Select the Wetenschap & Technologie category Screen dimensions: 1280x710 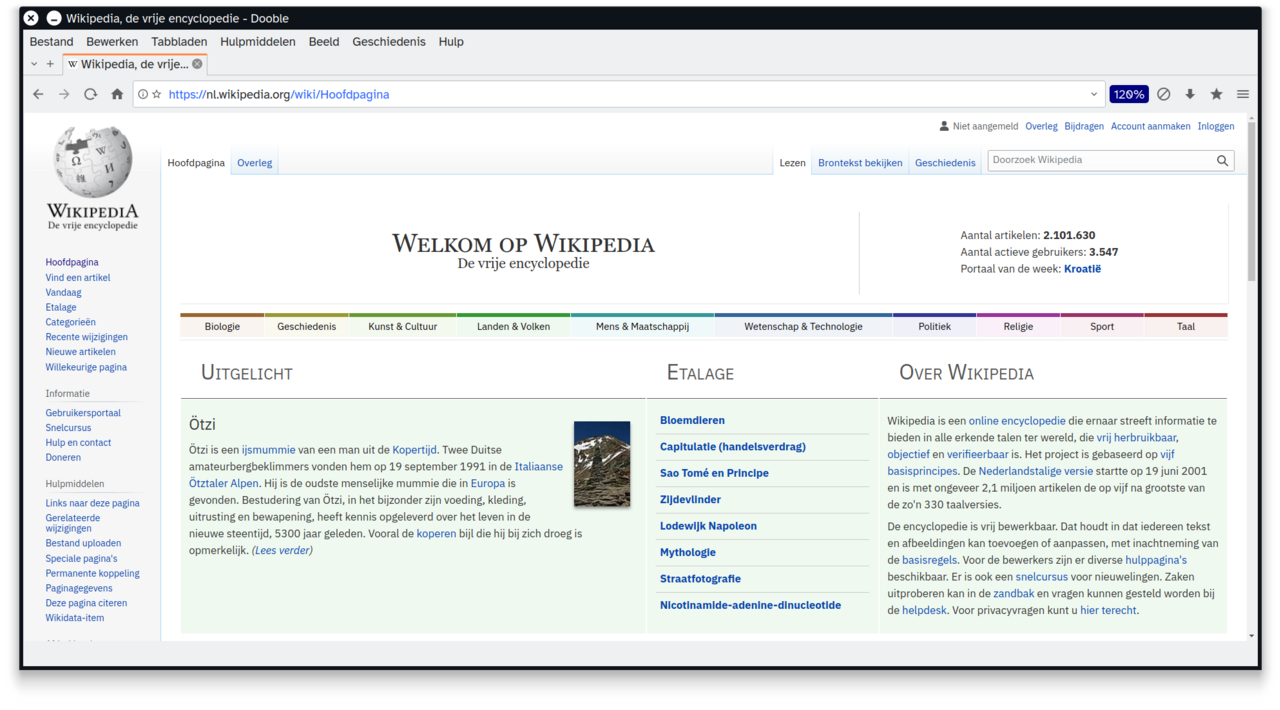click(803, 326)
